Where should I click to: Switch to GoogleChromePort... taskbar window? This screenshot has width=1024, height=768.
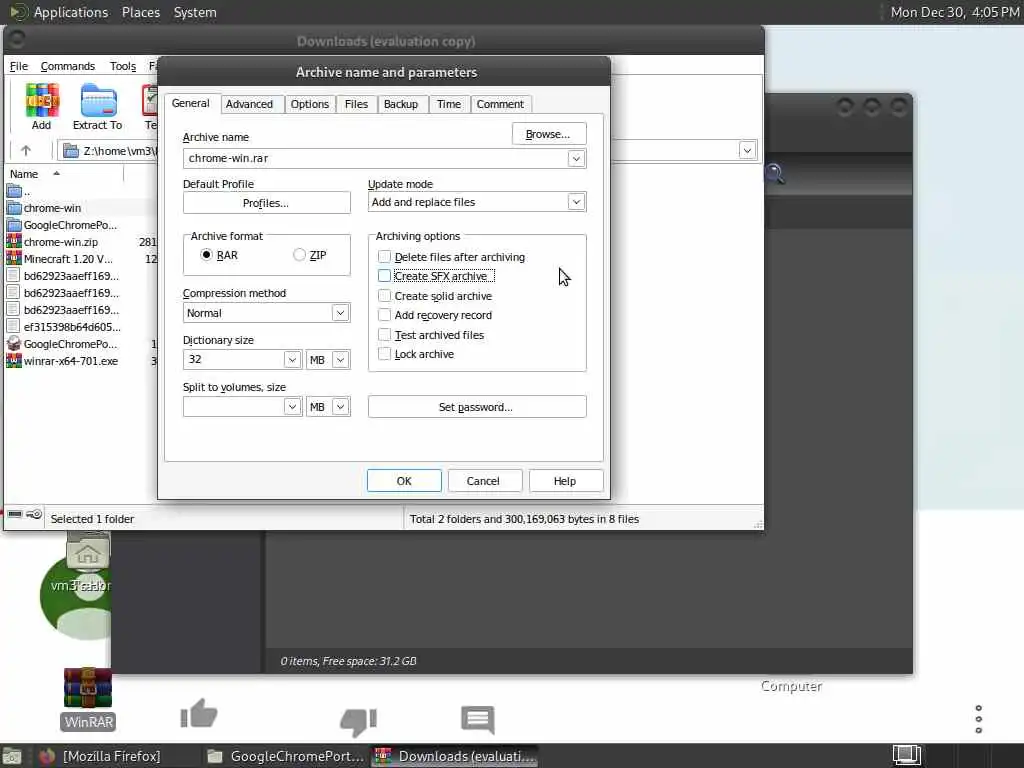pos(286,756)
